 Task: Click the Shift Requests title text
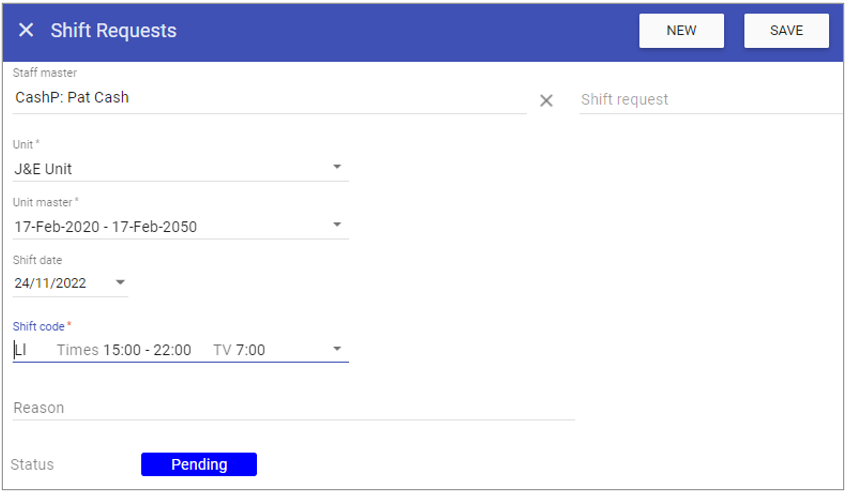click(x=114, y=31)
